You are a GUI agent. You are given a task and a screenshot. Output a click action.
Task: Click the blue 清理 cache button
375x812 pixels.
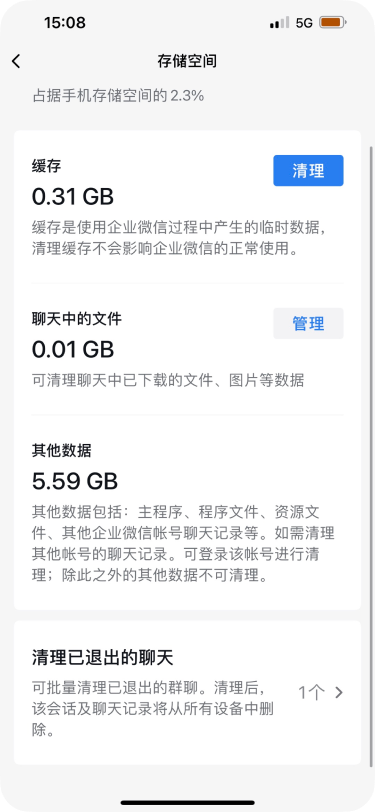pyautogui.click(x=308, y=170)
